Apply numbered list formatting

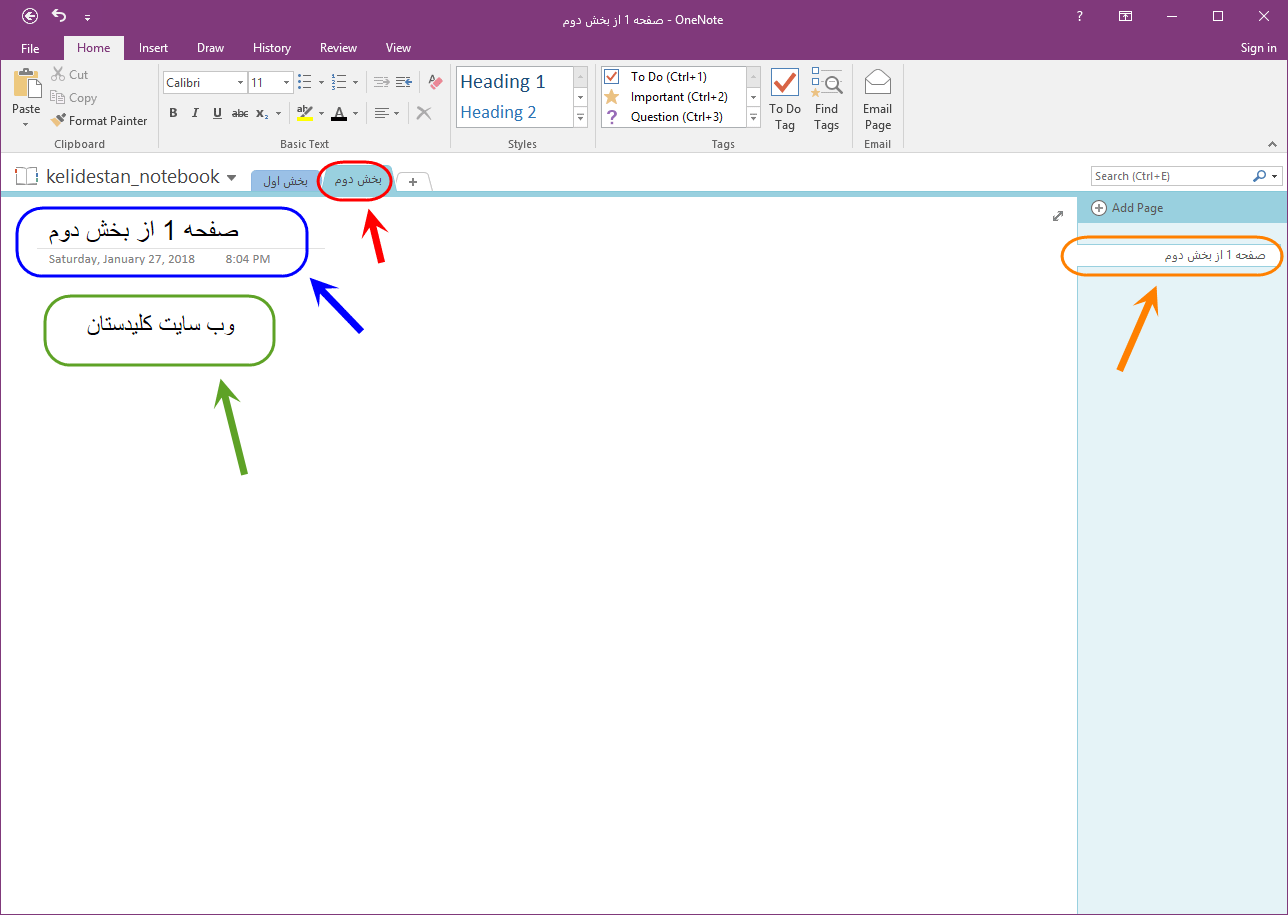coord(339,82)
